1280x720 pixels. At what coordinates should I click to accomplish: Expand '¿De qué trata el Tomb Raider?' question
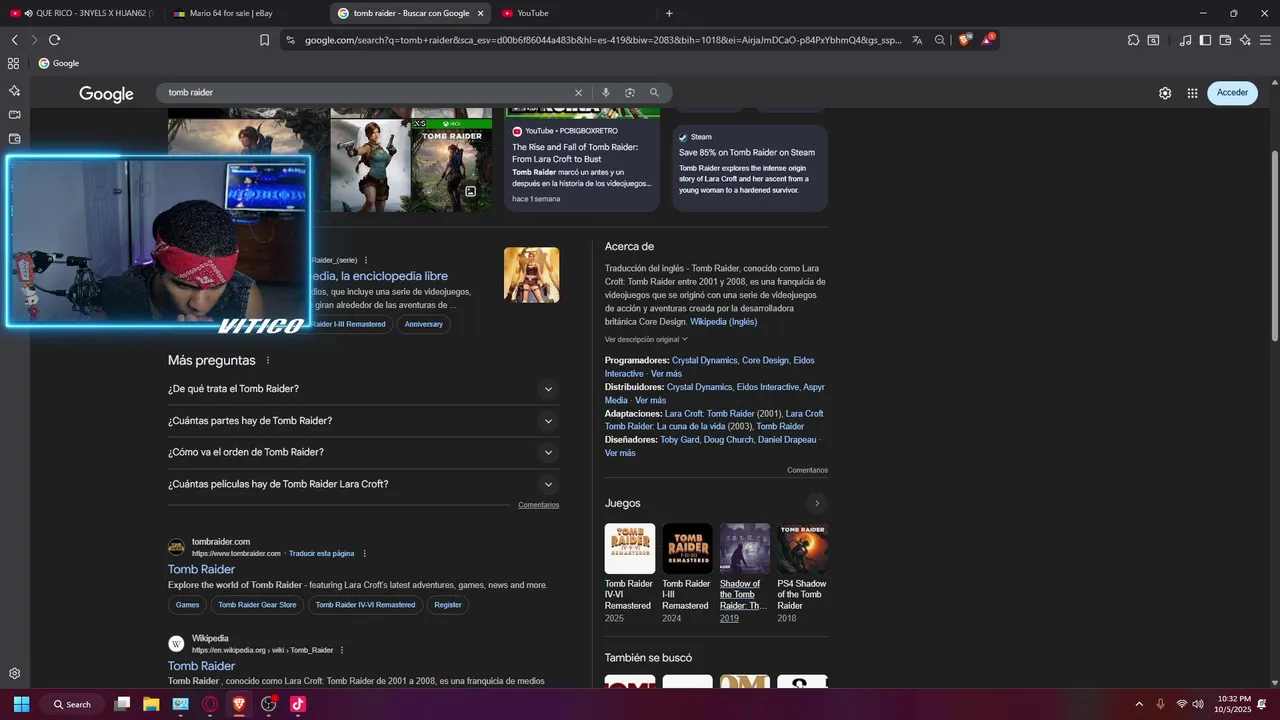[x=363, y=389]
